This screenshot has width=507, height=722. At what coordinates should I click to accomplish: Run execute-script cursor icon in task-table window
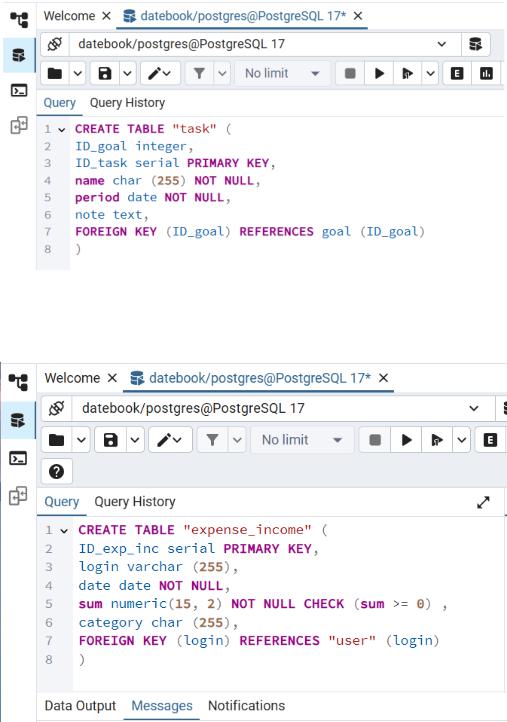point(407,73)
